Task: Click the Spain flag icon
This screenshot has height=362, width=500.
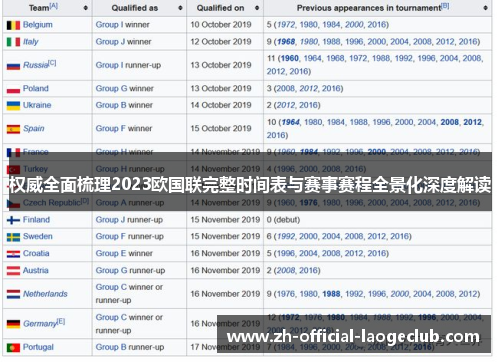Action: click(13, 129)
